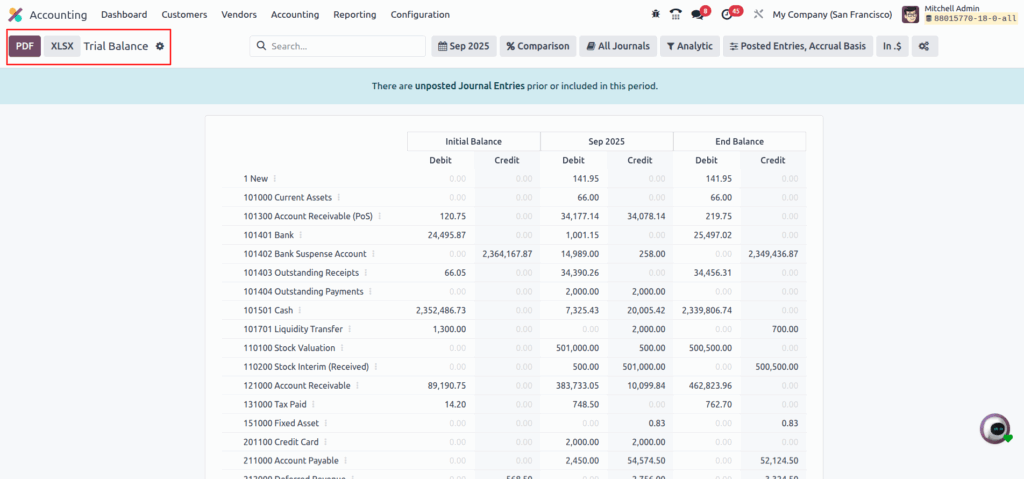Image resolution: width=1024 pixels, height=479 pixels.
Task: Click the 383,733.05 Account Receivable debit value
Action: [x=576, y=386]
